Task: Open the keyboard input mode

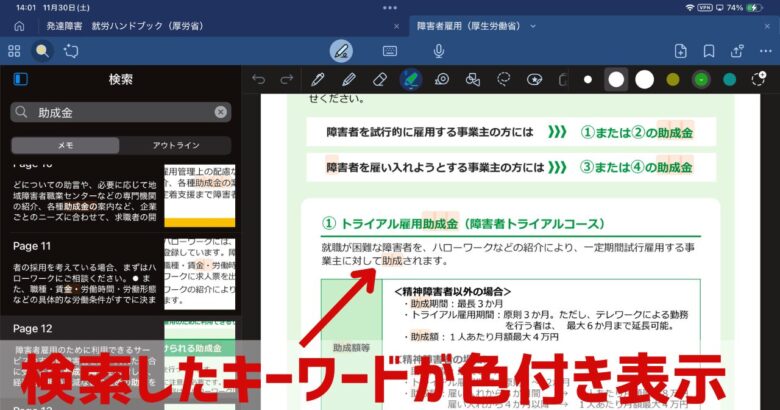Action: 390,51
